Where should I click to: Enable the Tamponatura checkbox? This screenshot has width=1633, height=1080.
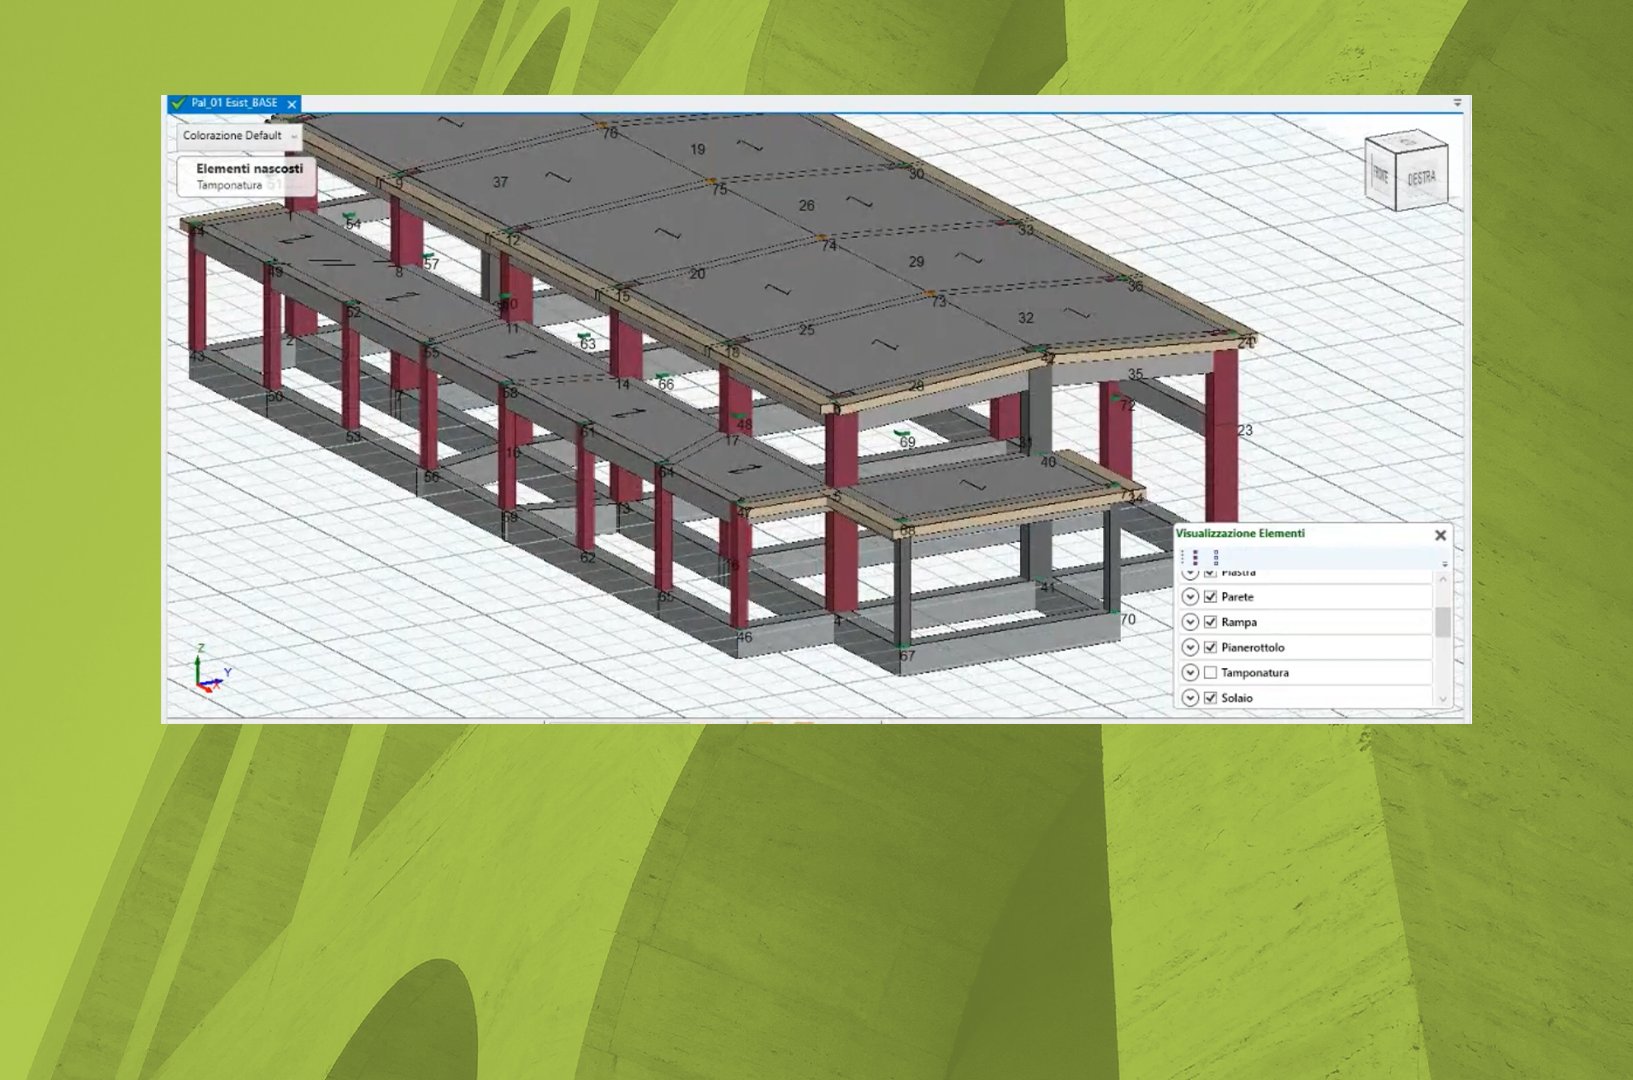pos(1210,673)
